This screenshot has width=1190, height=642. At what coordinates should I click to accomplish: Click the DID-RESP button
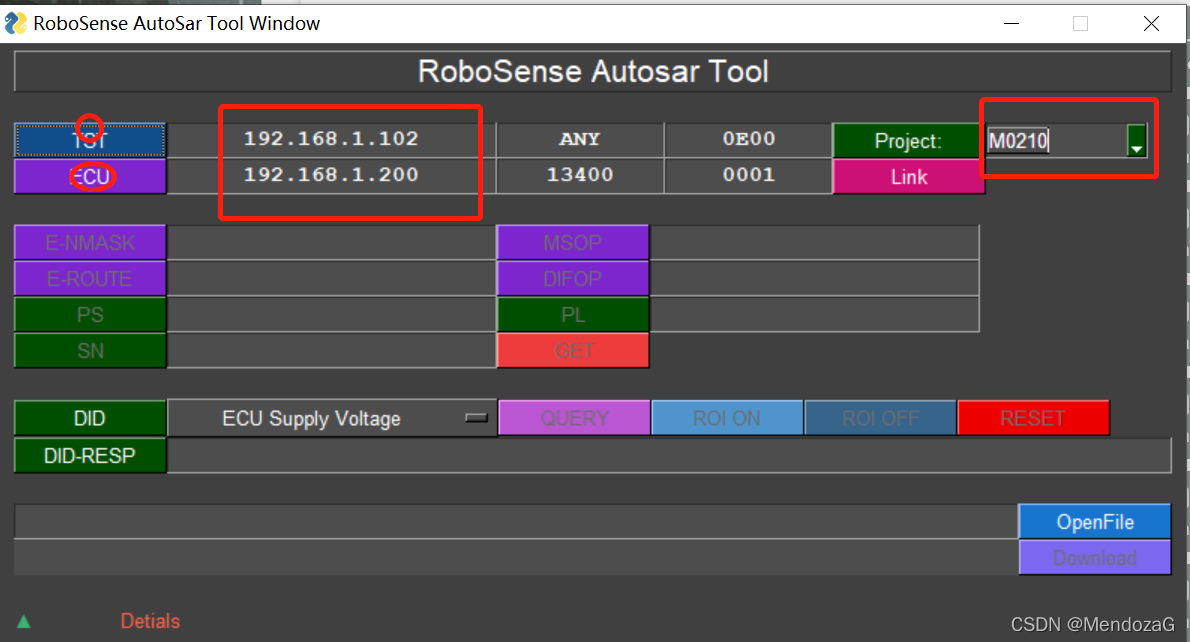pos(90,455)
